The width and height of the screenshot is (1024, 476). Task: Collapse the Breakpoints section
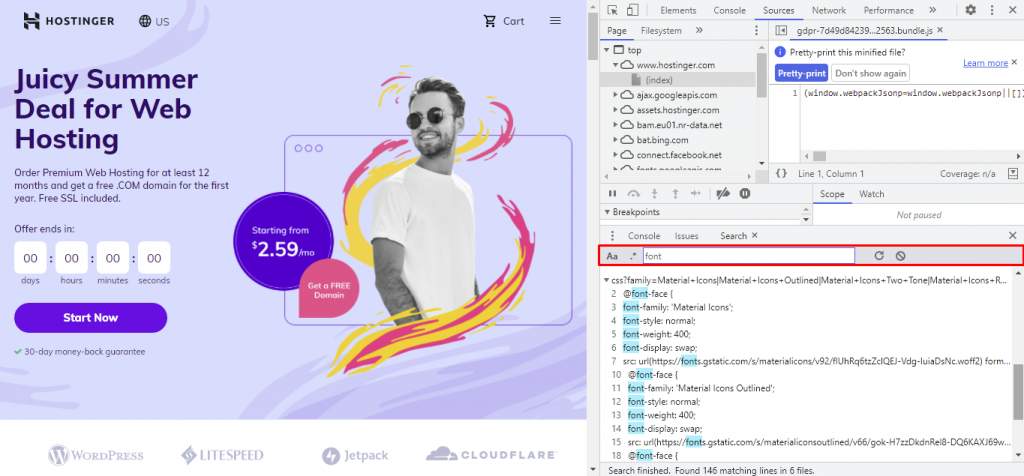(607, 212)
